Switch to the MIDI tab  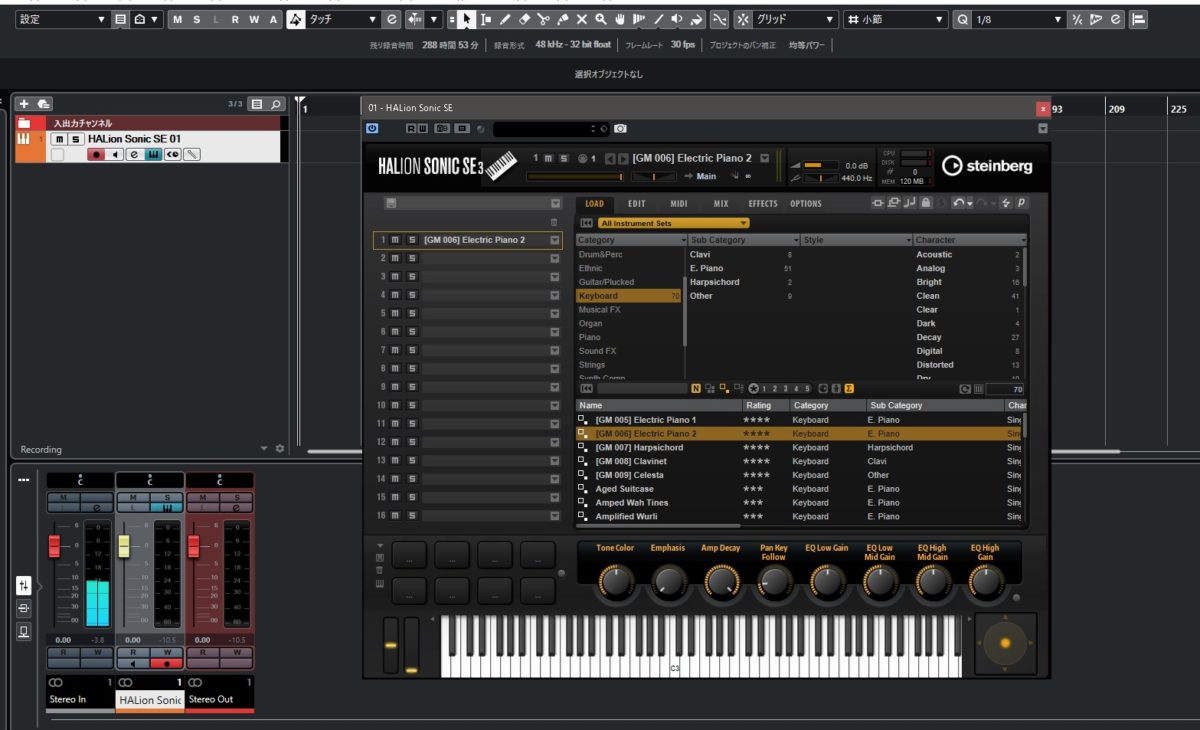pos(678,203)
